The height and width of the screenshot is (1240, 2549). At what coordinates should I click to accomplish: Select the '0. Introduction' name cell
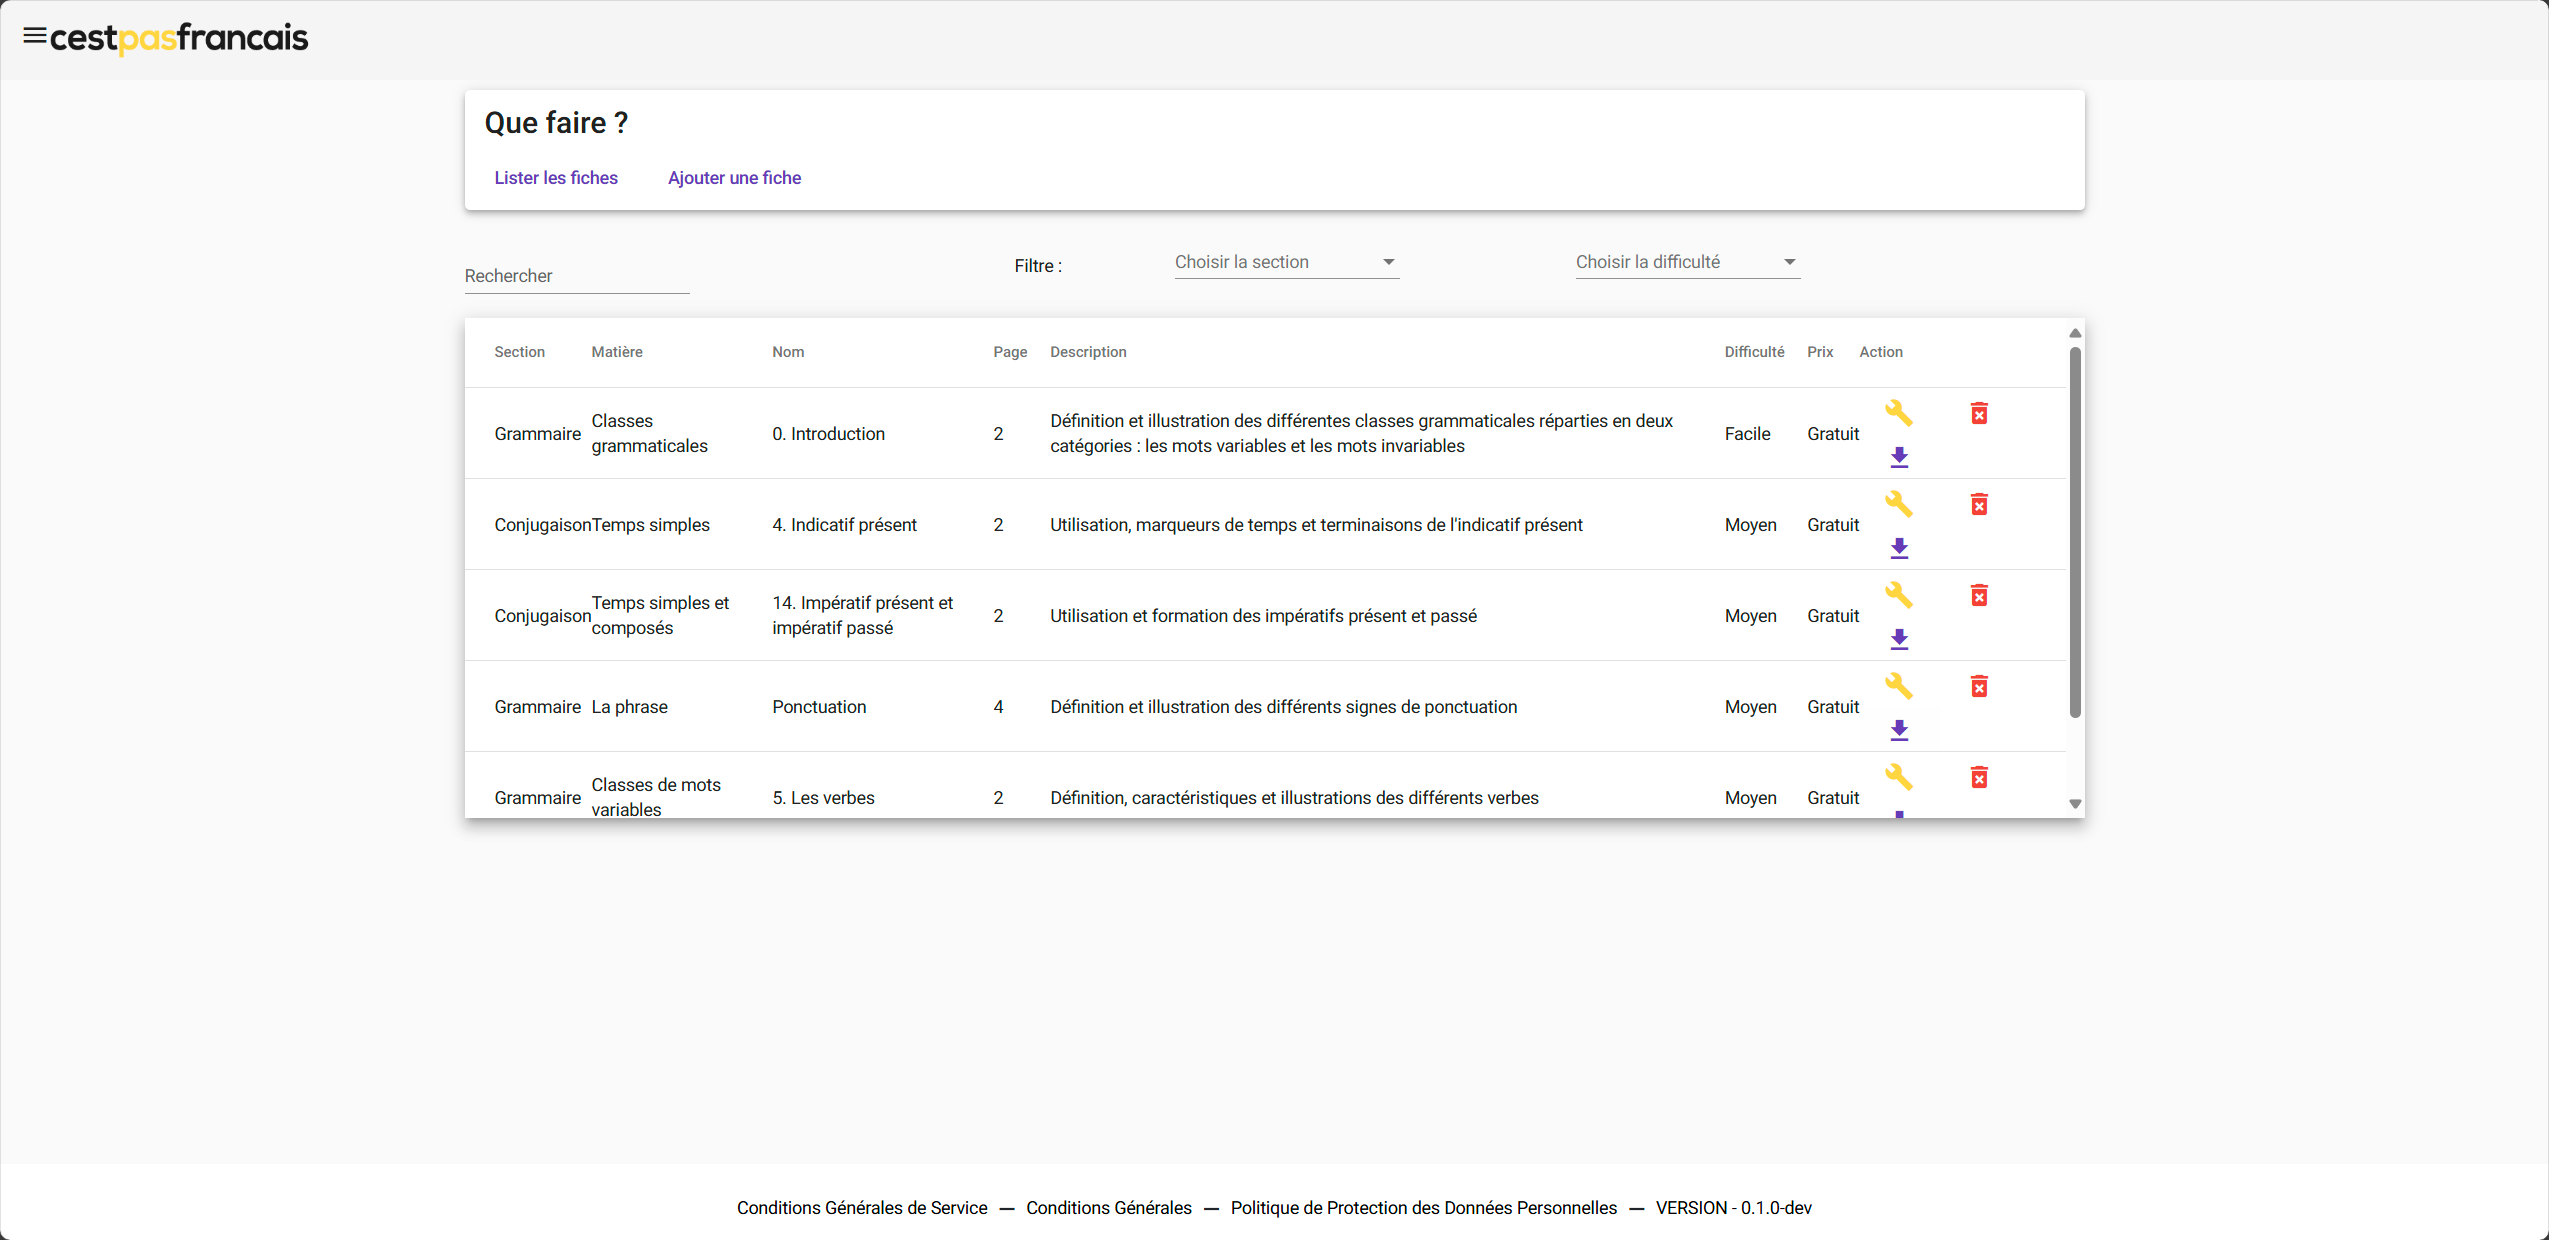click(828, 434)
